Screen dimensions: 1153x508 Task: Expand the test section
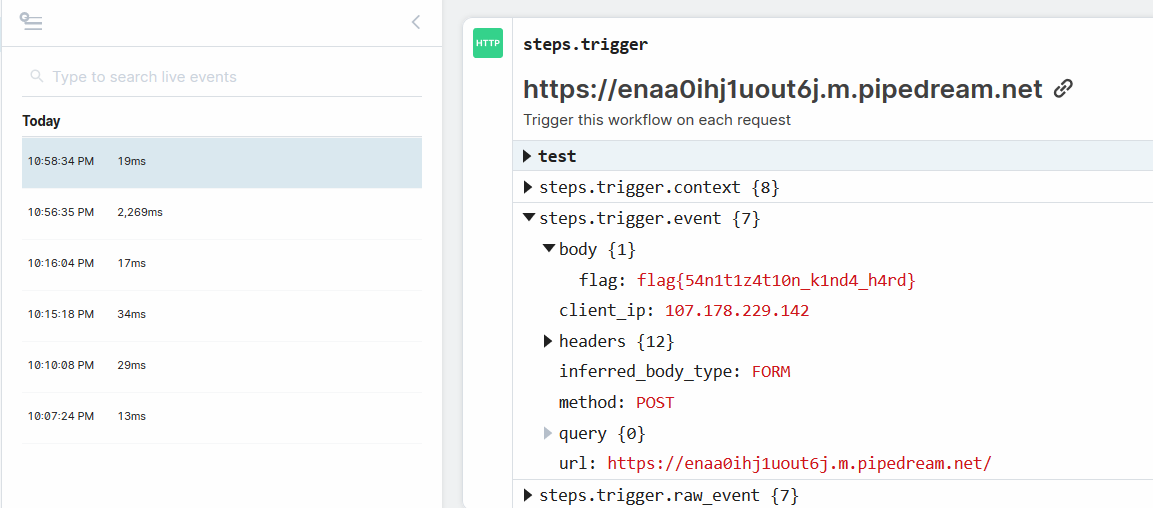tap(527, 156)
